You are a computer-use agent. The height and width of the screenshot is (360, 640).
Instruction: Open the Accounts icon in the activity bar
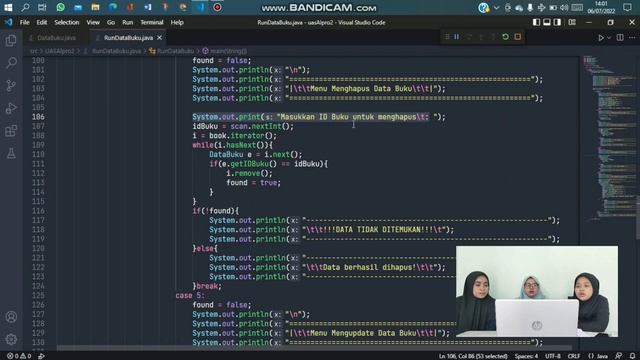point(11,317)
